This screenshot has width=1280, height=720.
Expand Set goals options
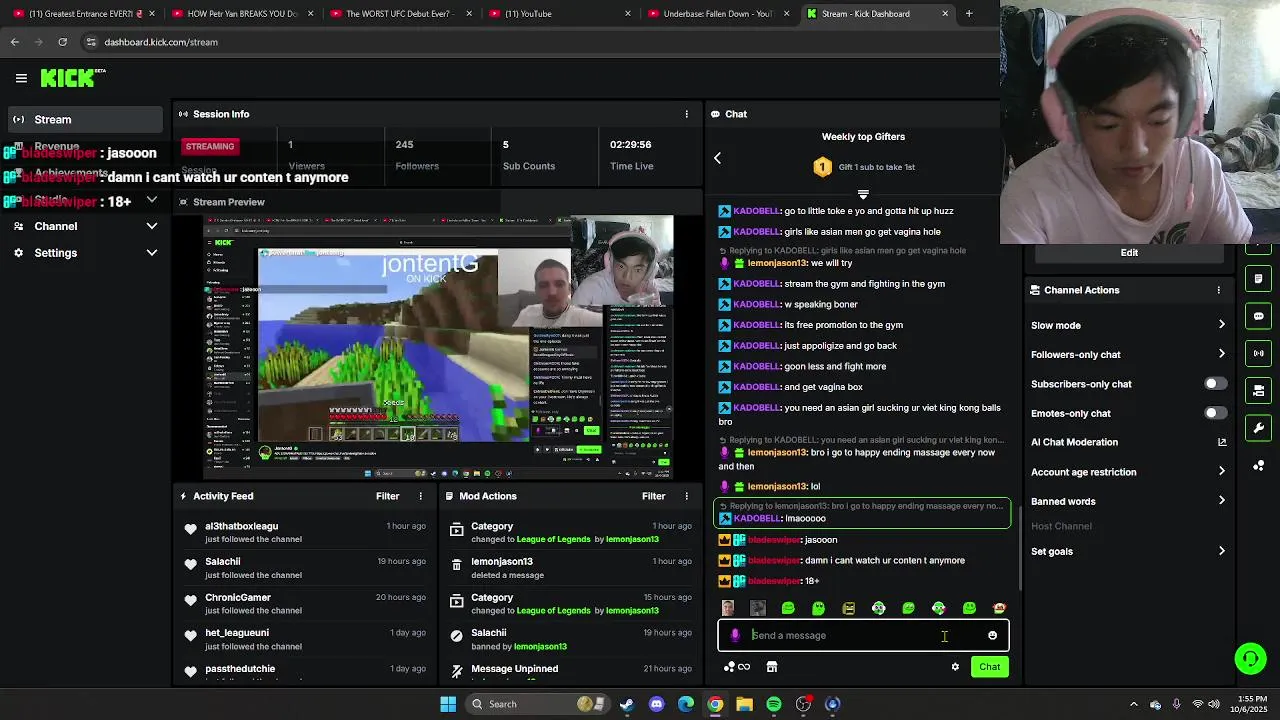[1221, 551]
